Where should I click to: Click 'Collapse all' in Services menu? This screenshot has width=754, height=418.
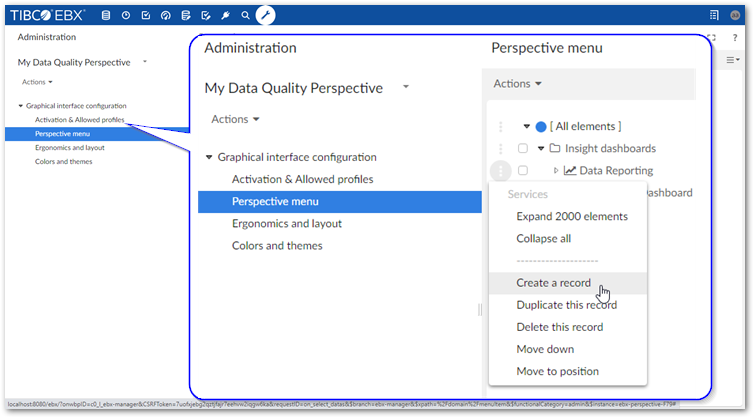pyautogui.click(x=544, y=238)
